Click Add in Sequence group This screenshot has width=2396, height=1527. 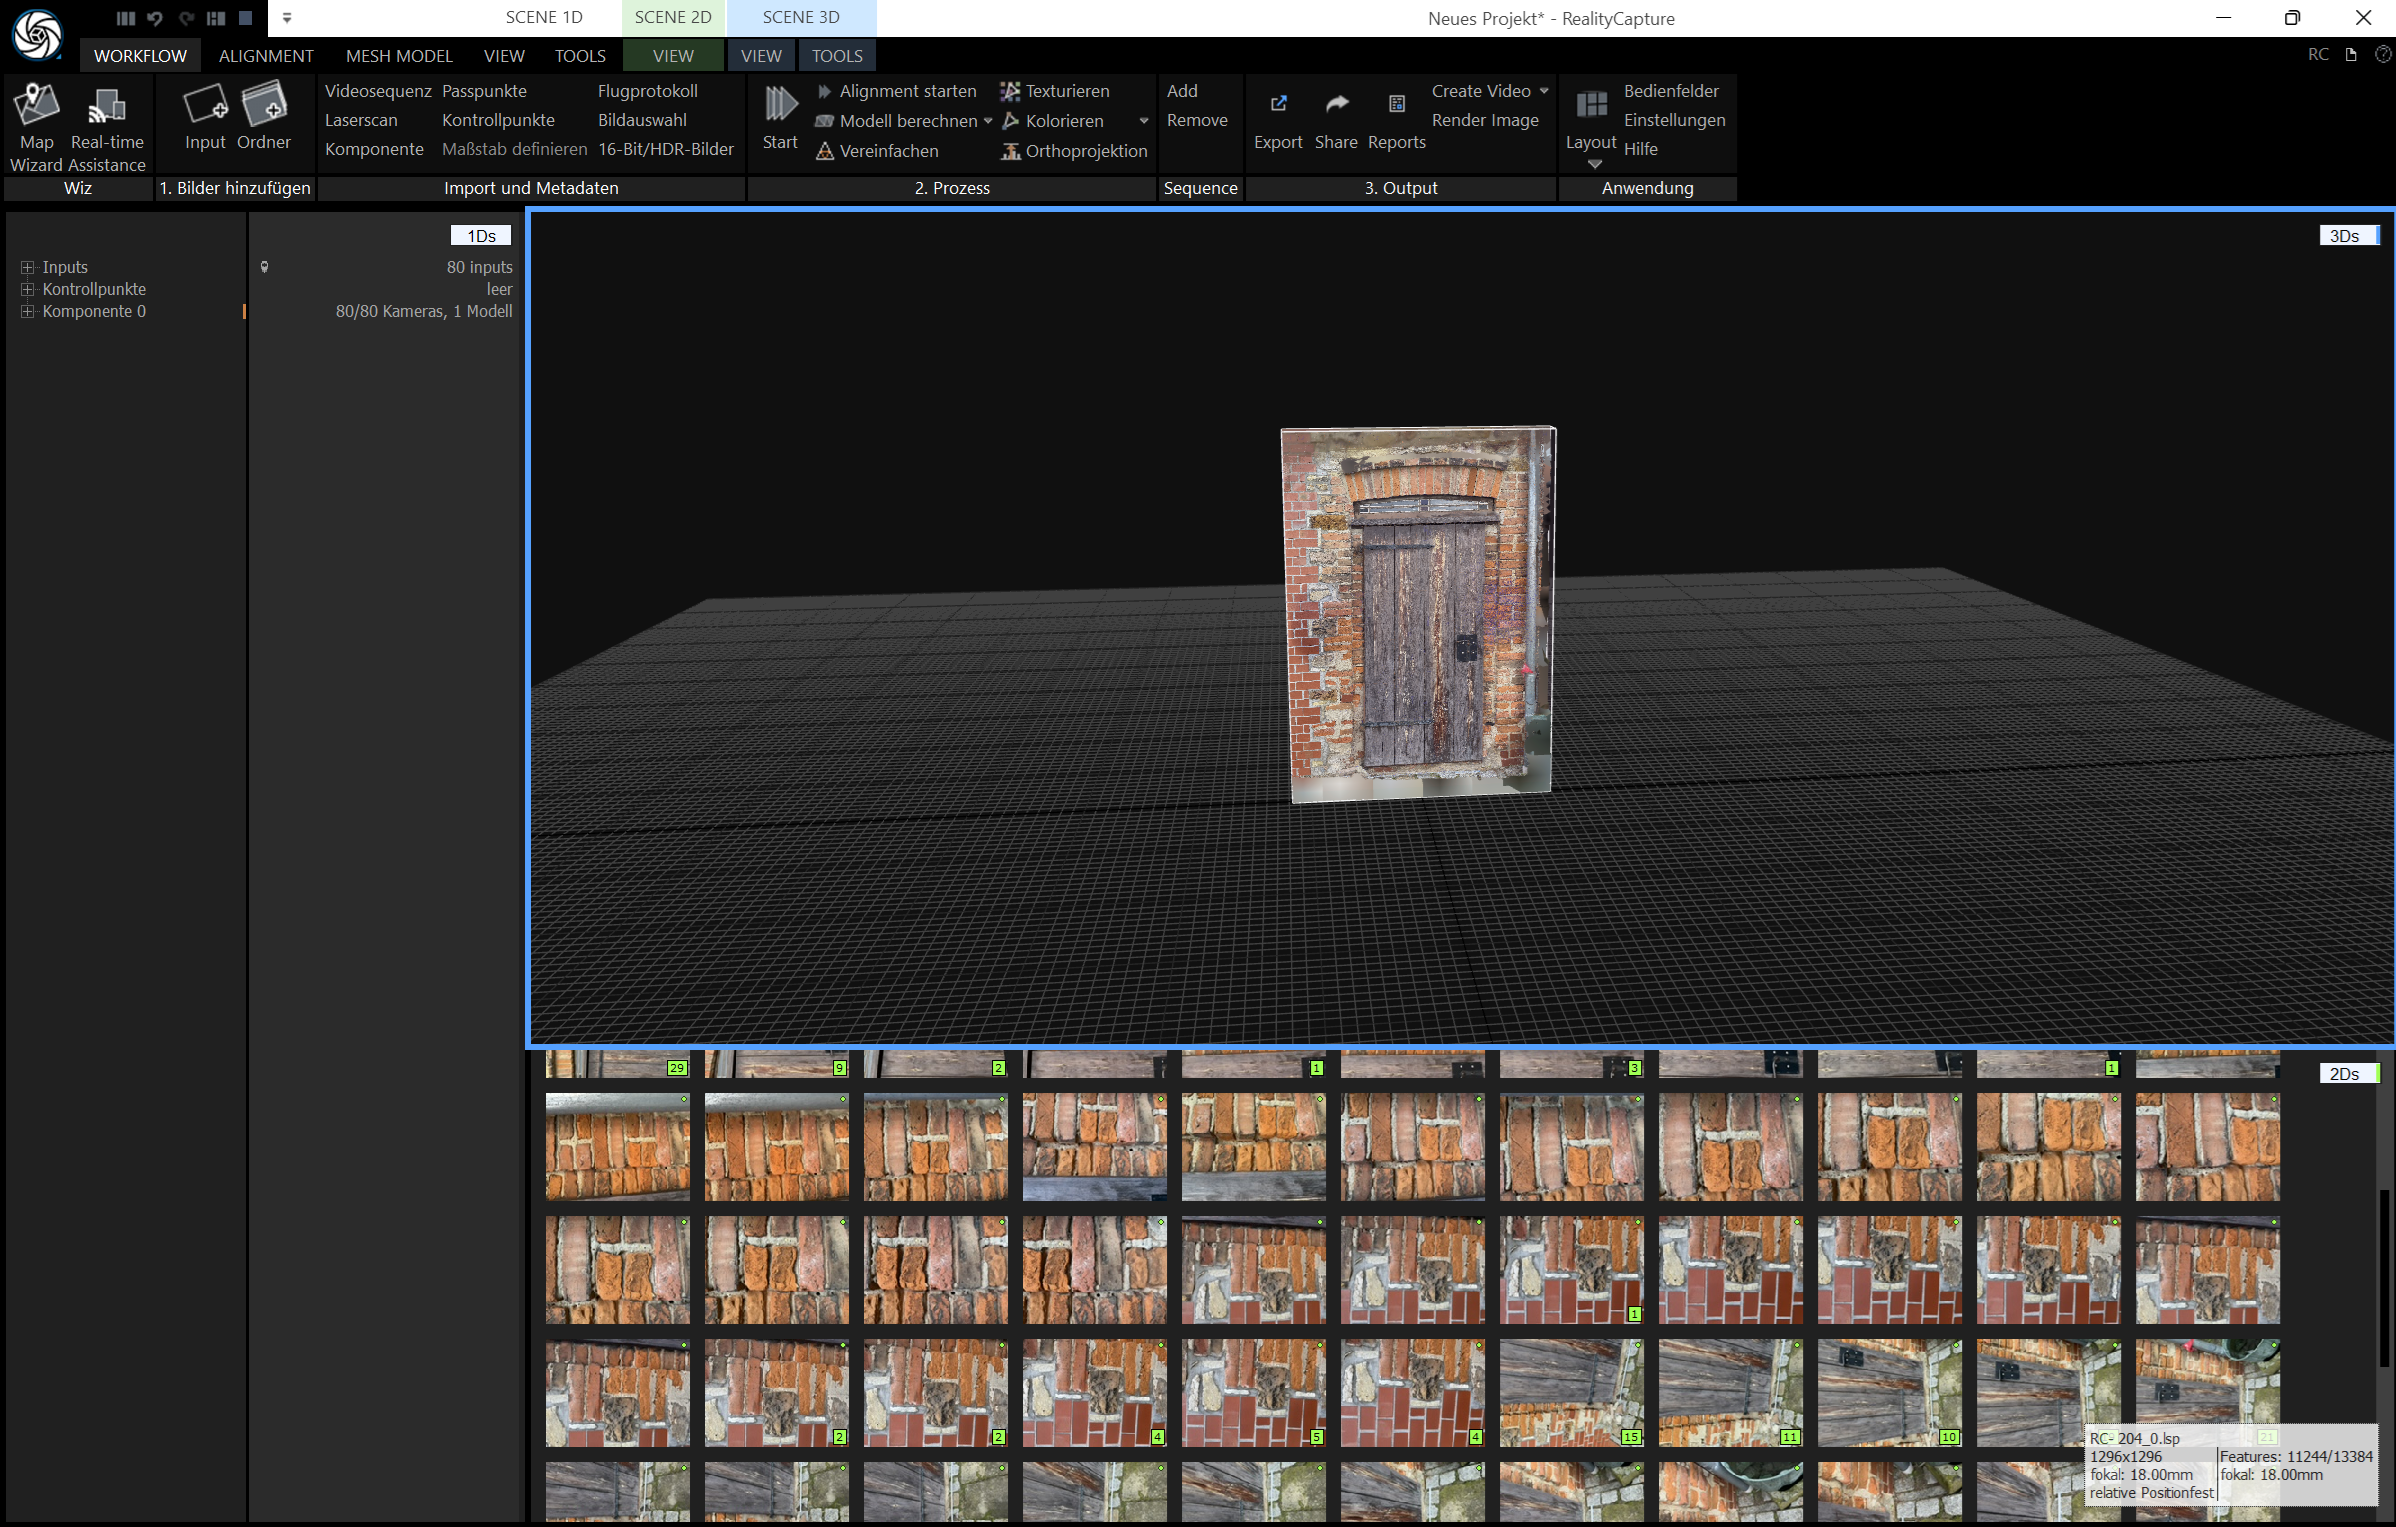pos(1182,91)
